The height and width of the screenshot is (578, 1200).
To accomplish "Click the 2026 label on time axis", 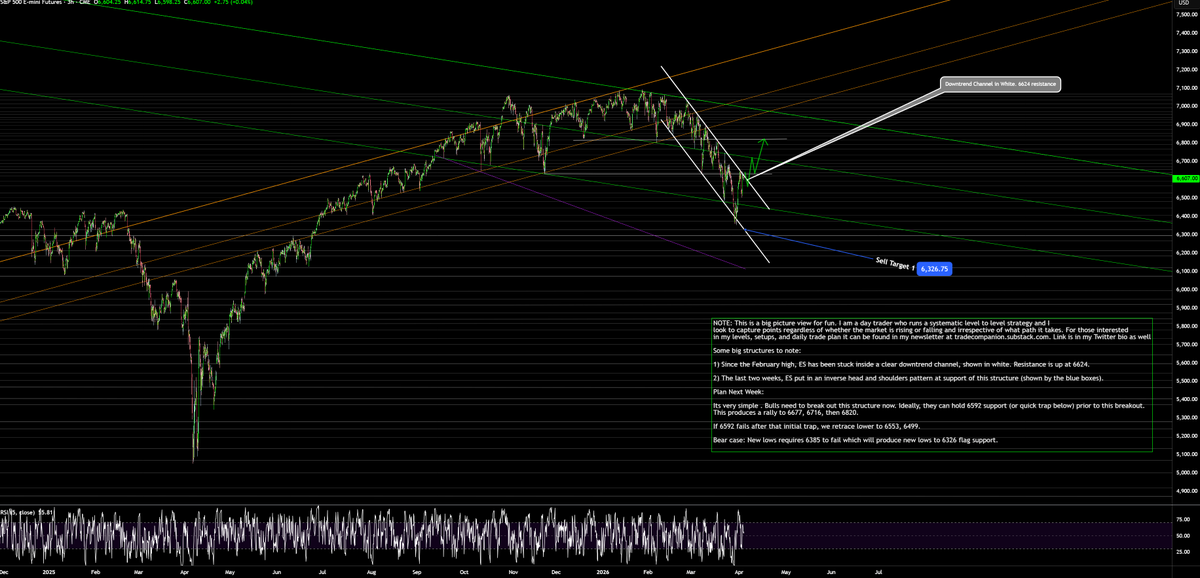I will point(604,572).
